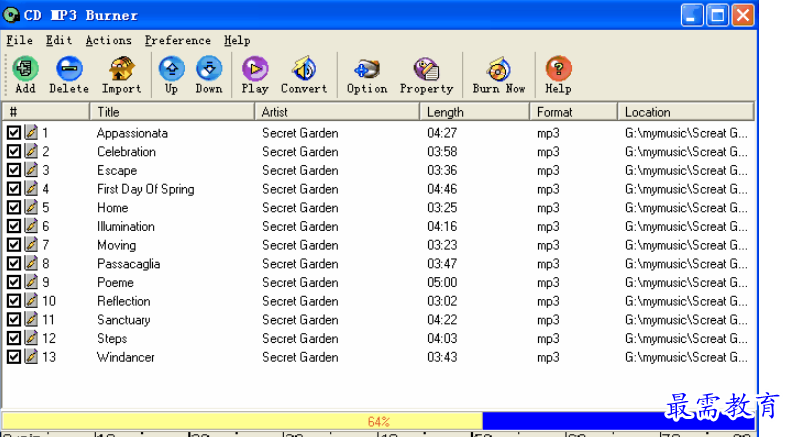Screen dimensions: 788x437
Task: Uncheck the Appassionata track checkbox
Action: click(14, 133)
